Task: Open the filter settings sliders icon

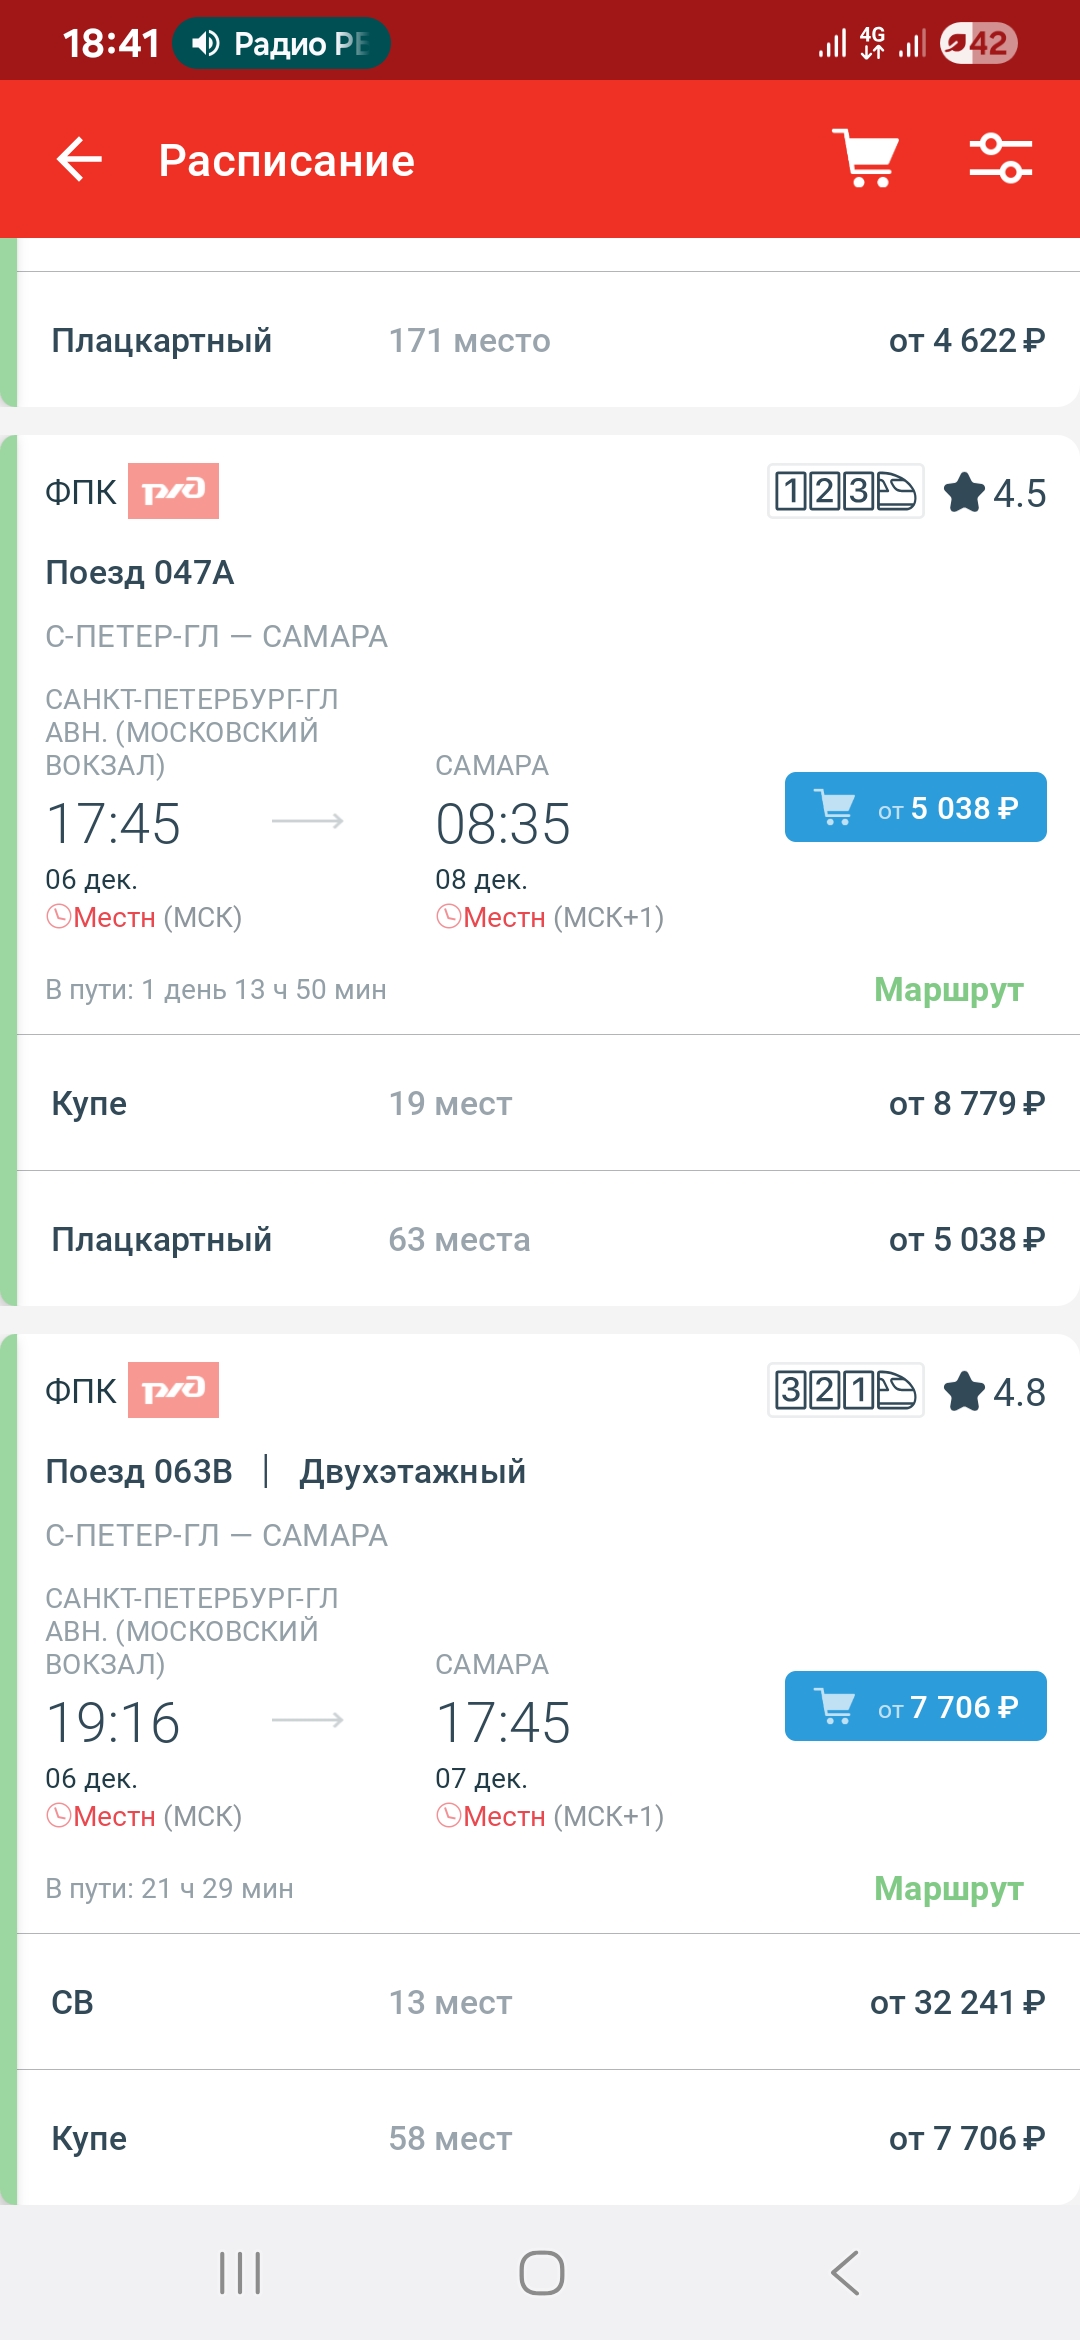Action: (x=1000, y=158)
